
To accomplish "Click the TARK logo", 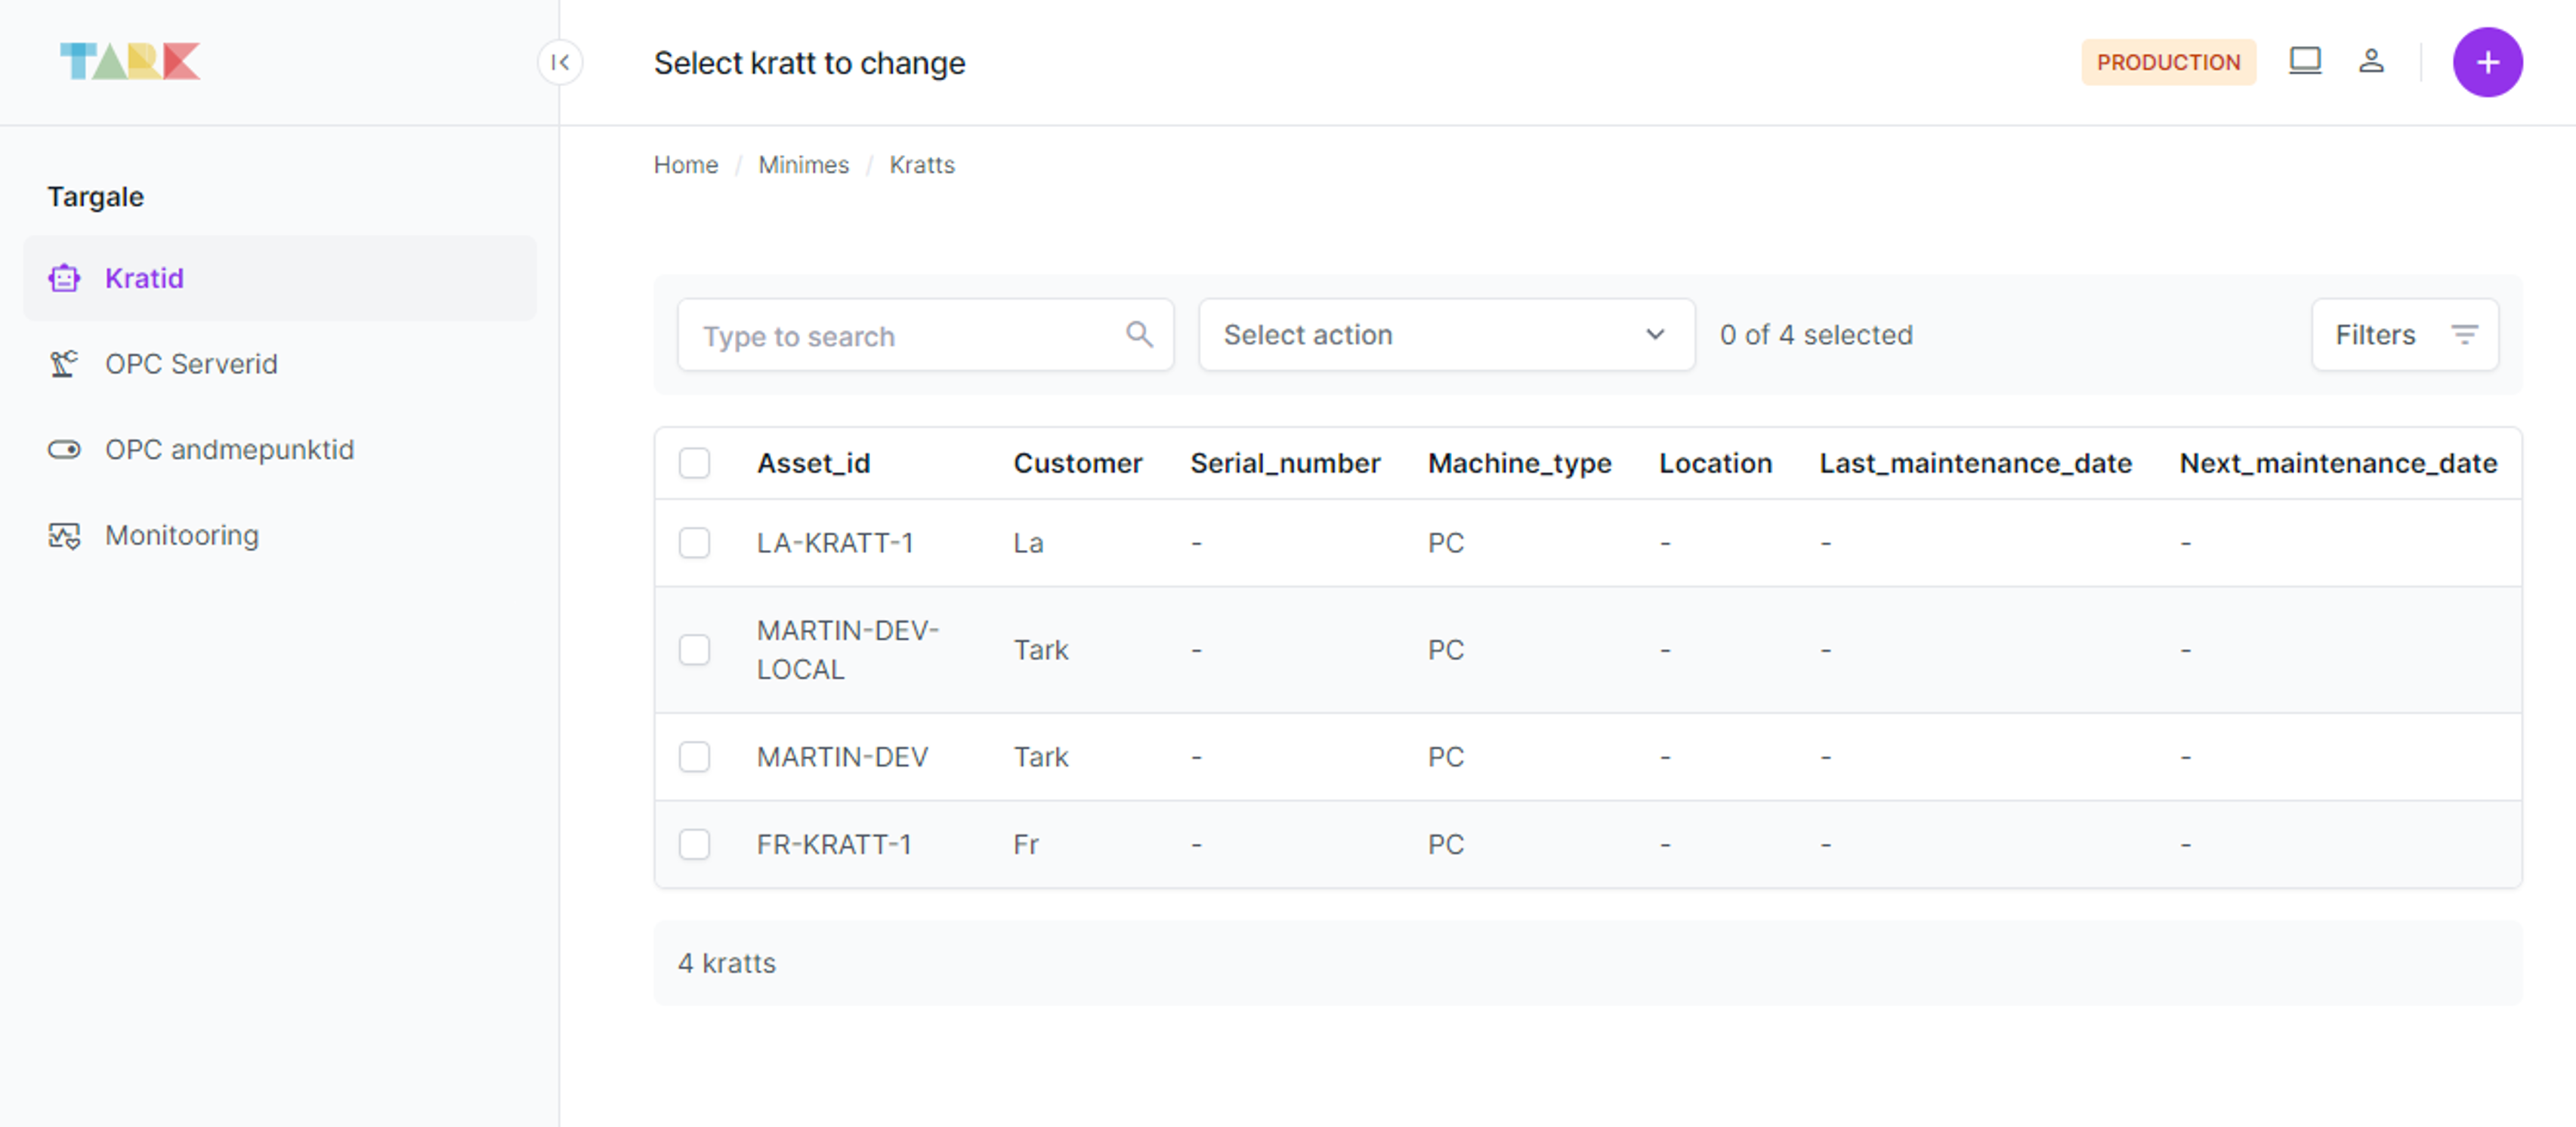I will pos(130,61).
